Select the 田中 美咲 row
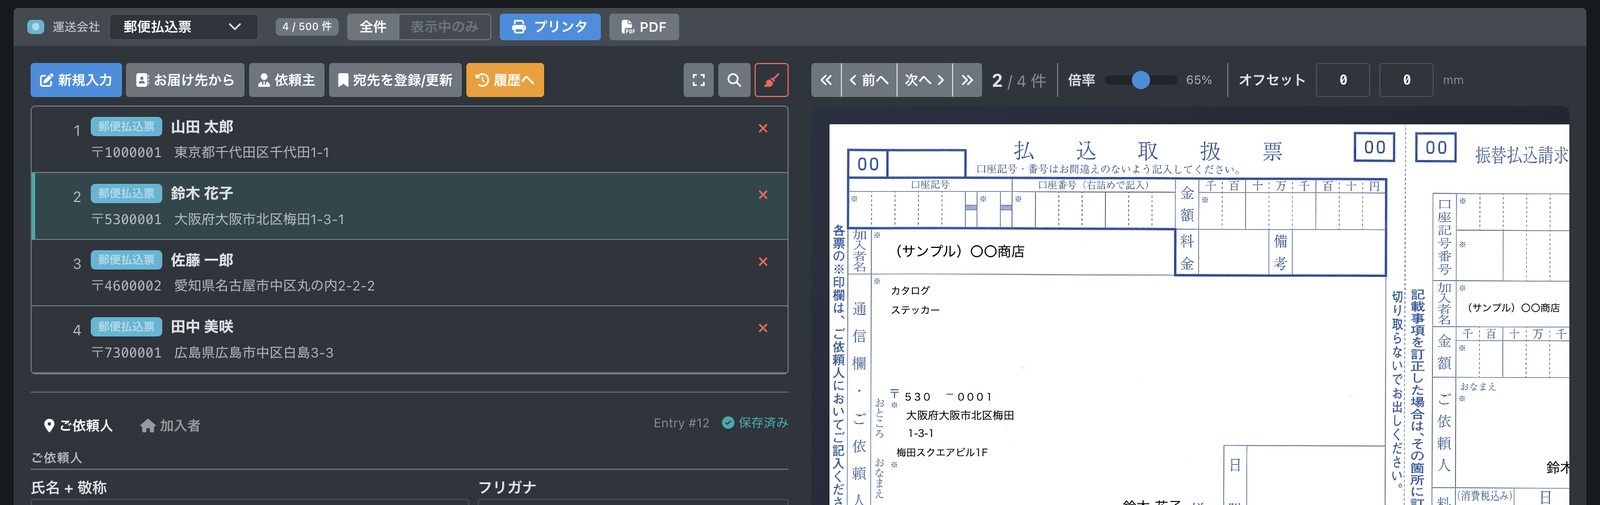 [410, 339]
